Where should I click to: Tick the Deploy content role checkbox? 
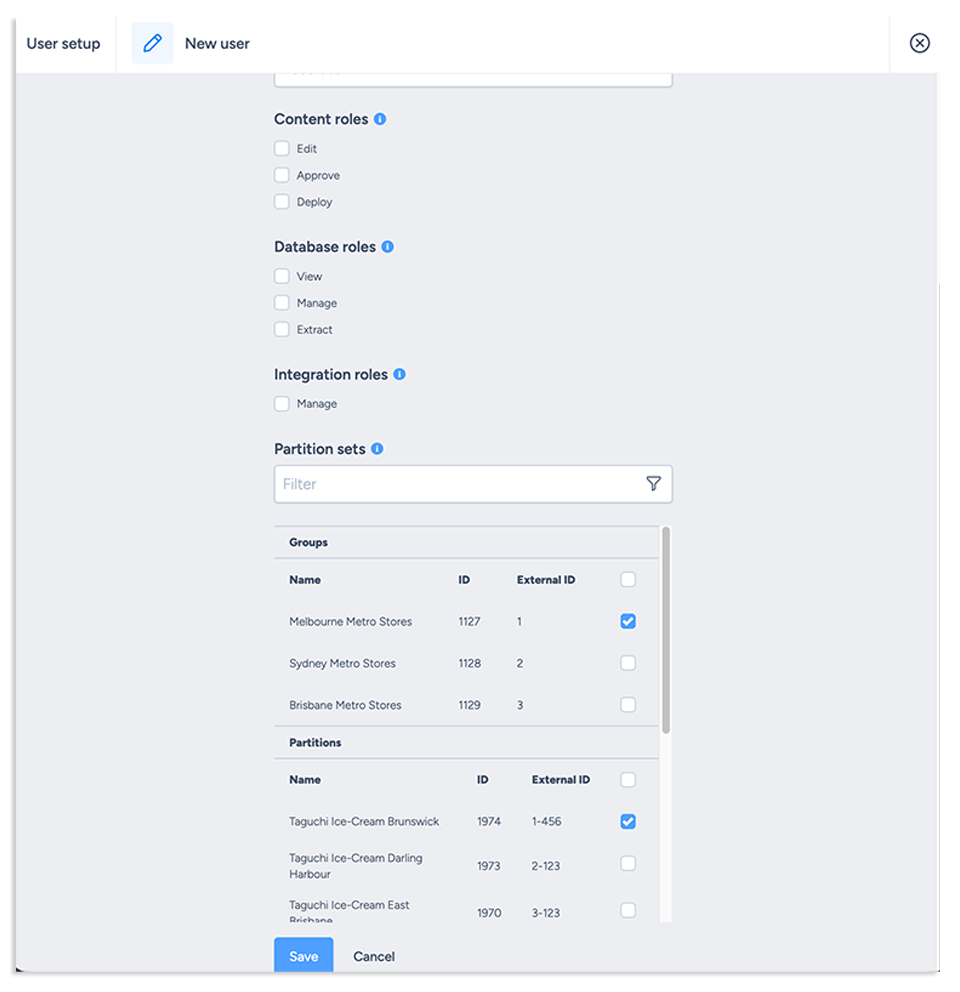click(x=282, y=202)
